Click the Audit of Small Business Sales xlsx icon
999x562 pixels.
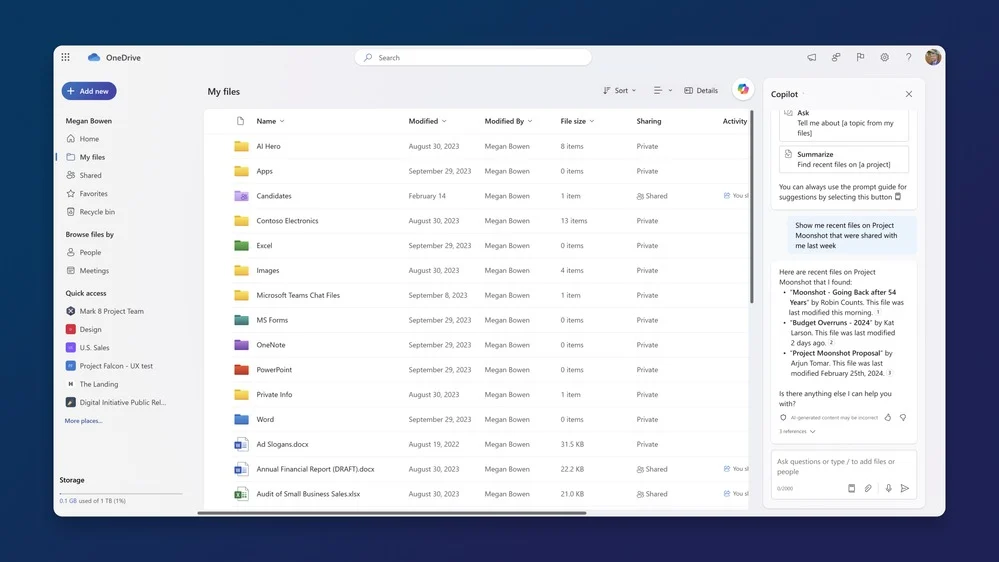(241, 494)
